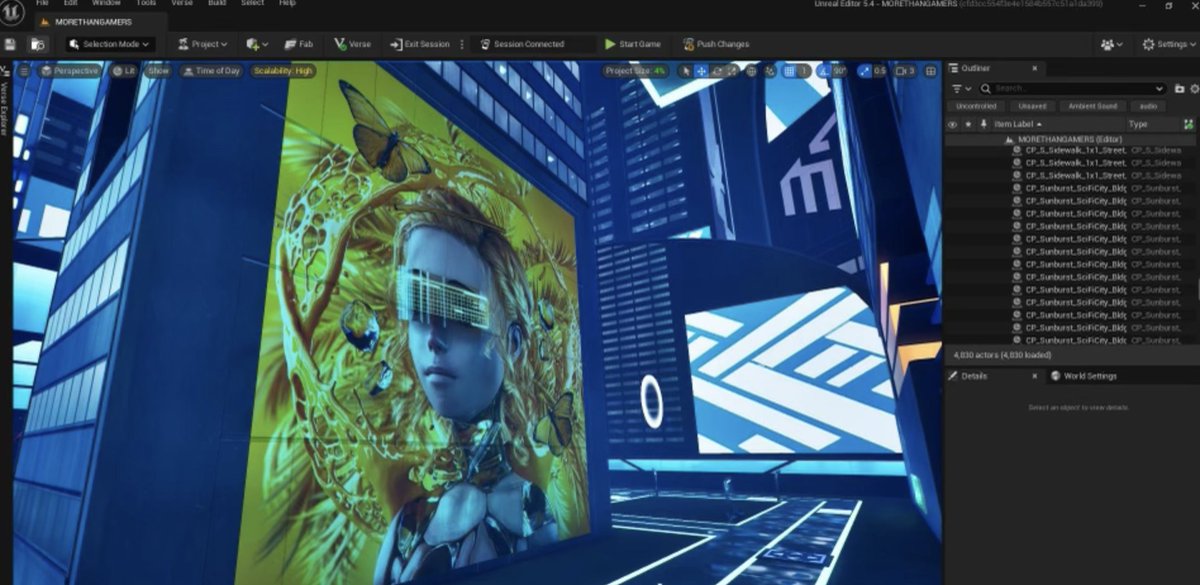The image size is (1200, 585).
Task: Toggle the Unsaved filter chip
Action: click(1033, 106)
